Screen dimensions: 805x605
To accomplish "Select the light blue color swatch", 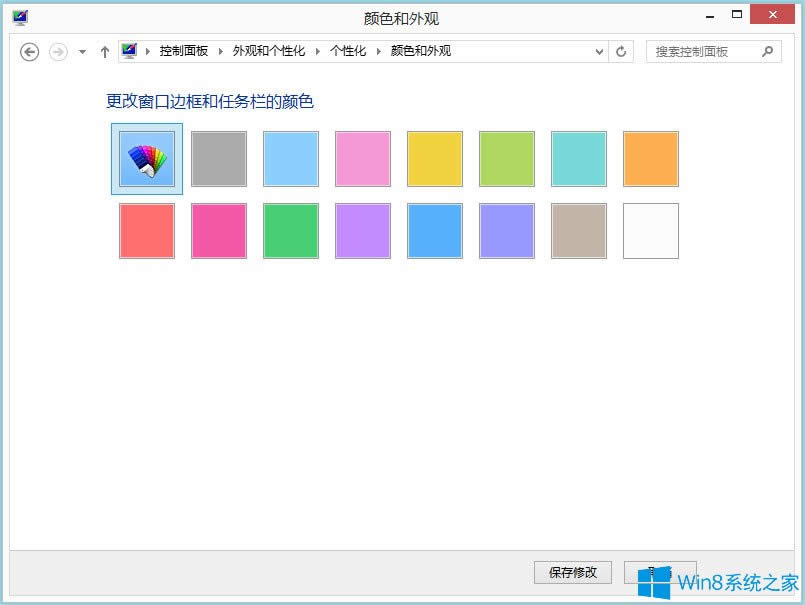I will point(290,158).
